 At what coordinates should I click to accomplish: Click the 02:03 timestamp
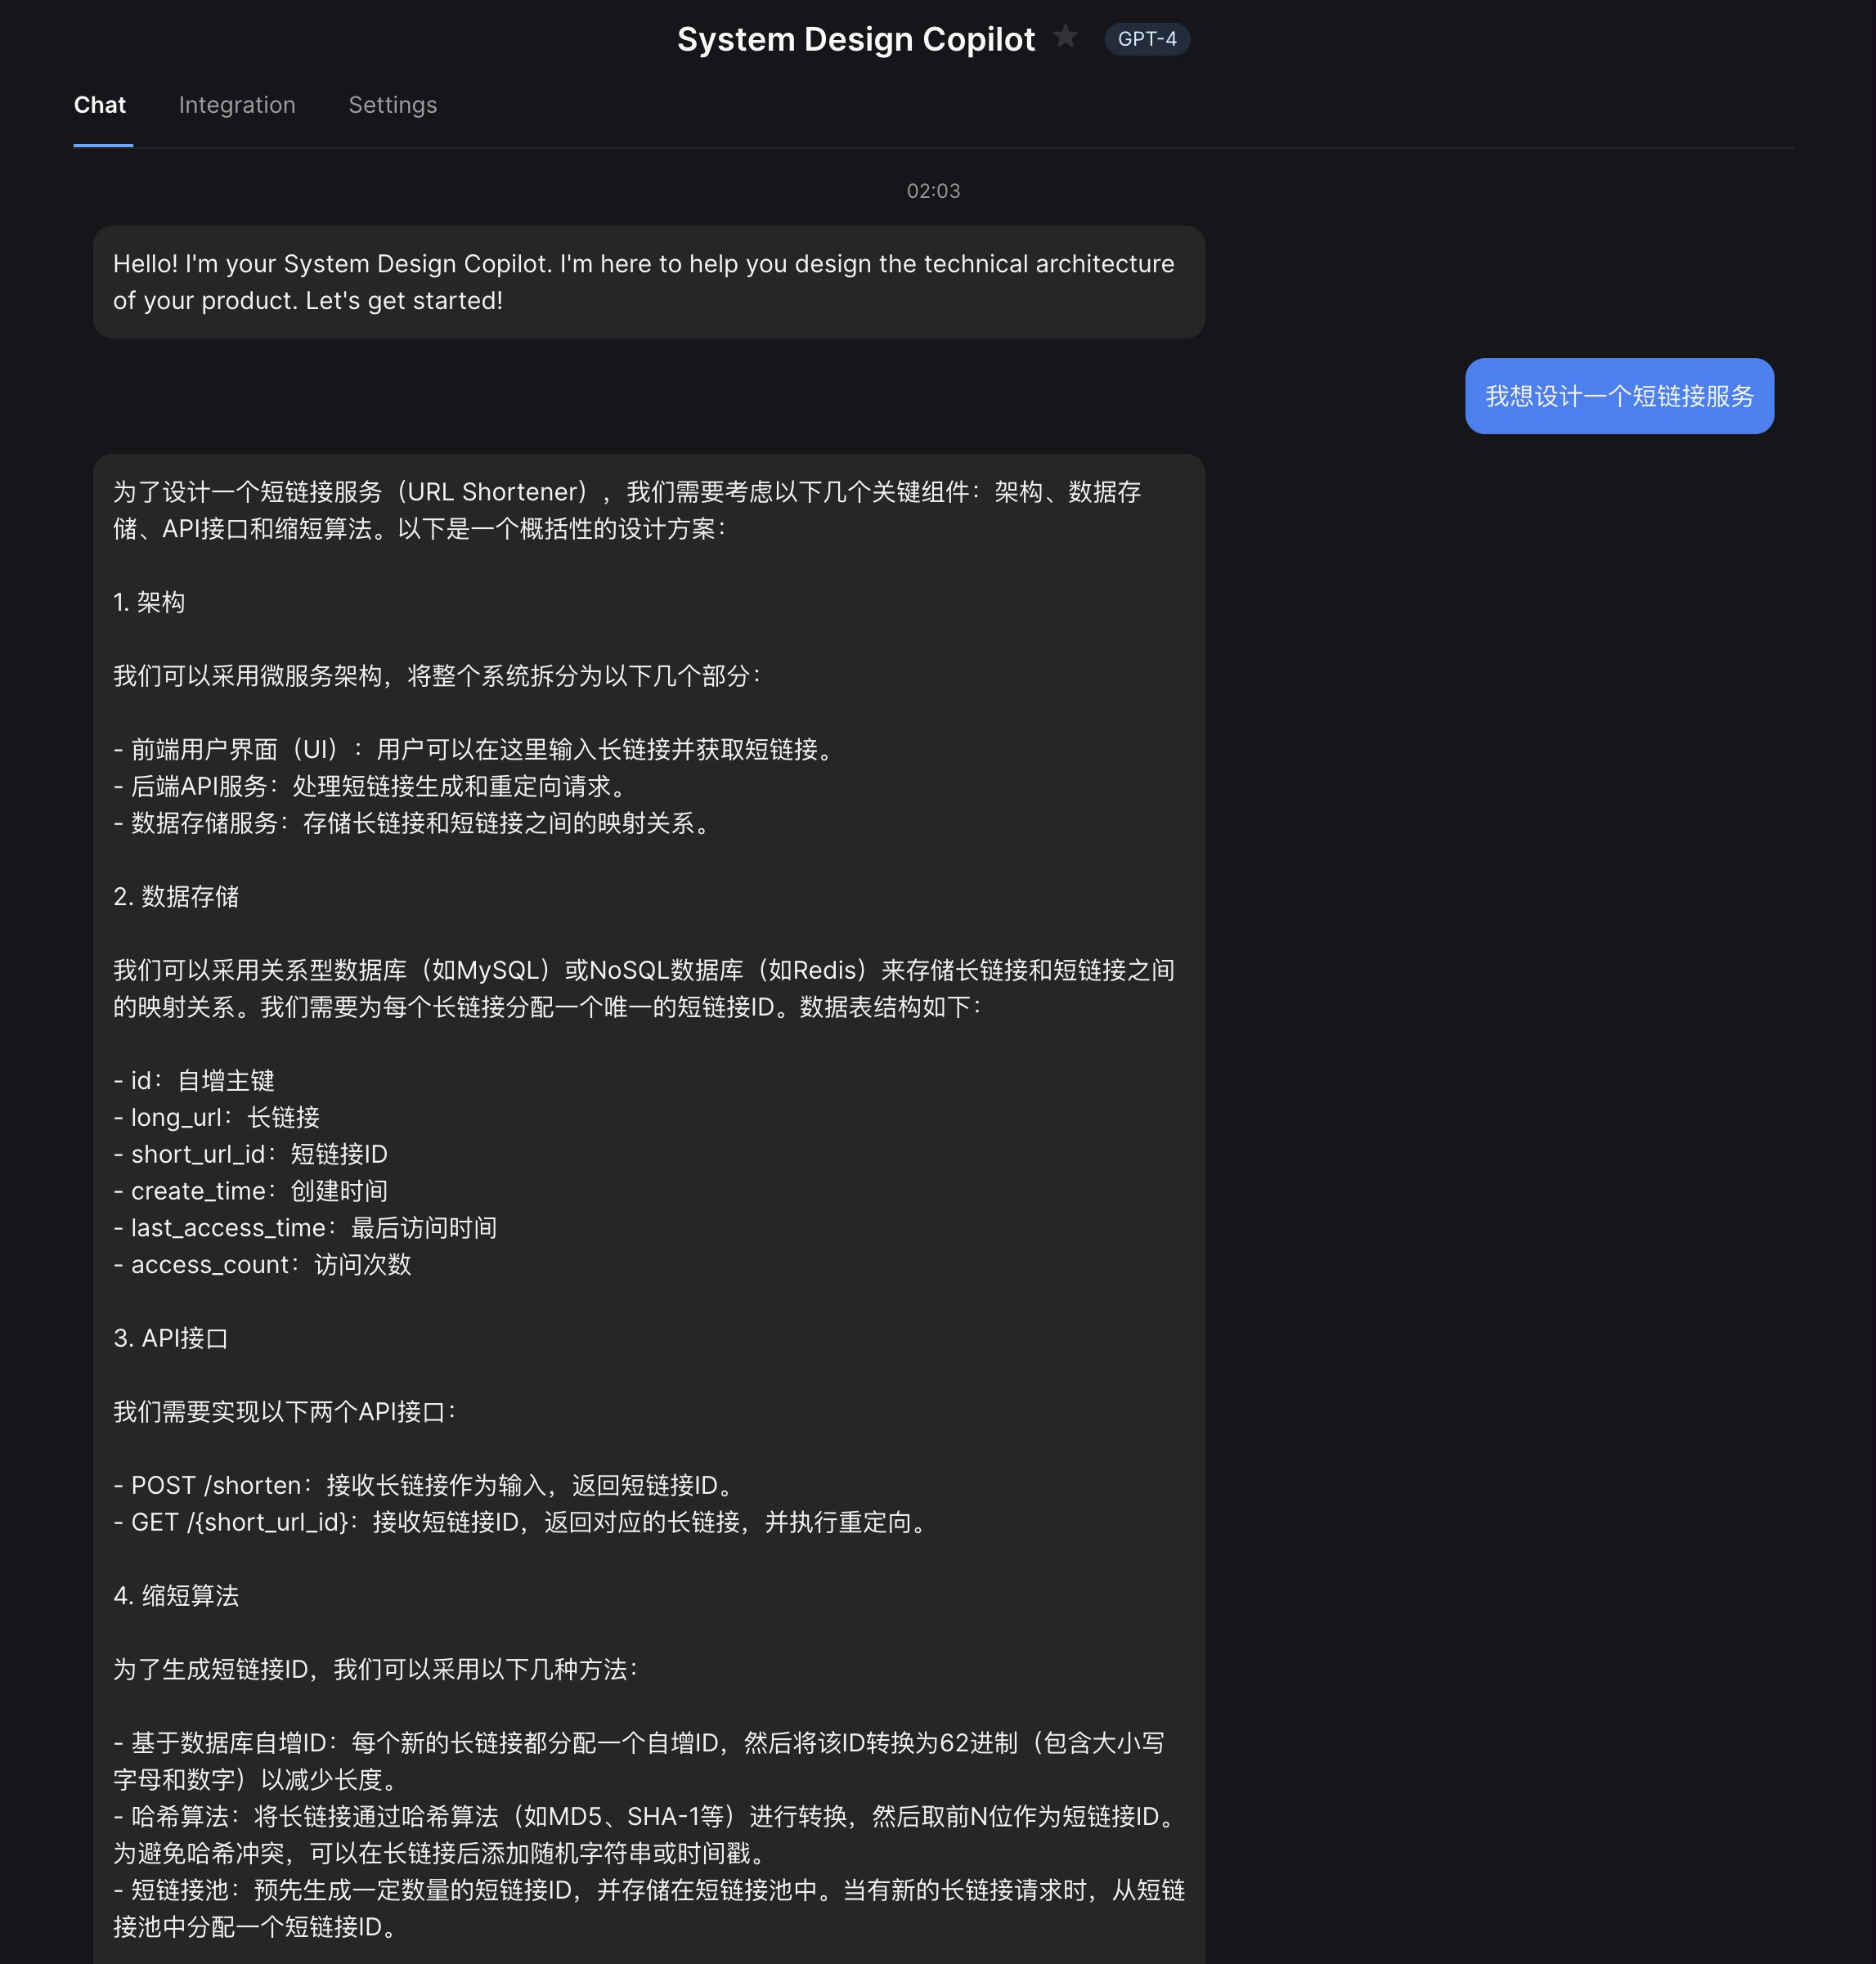(933, 191)
